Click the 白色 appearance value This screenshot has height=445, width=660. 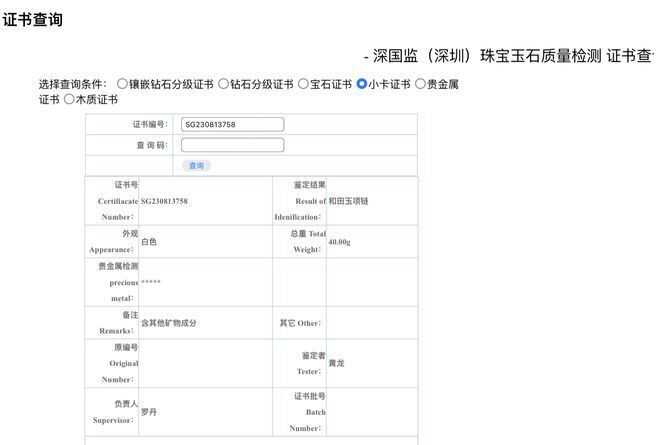[x=149, y=242]
